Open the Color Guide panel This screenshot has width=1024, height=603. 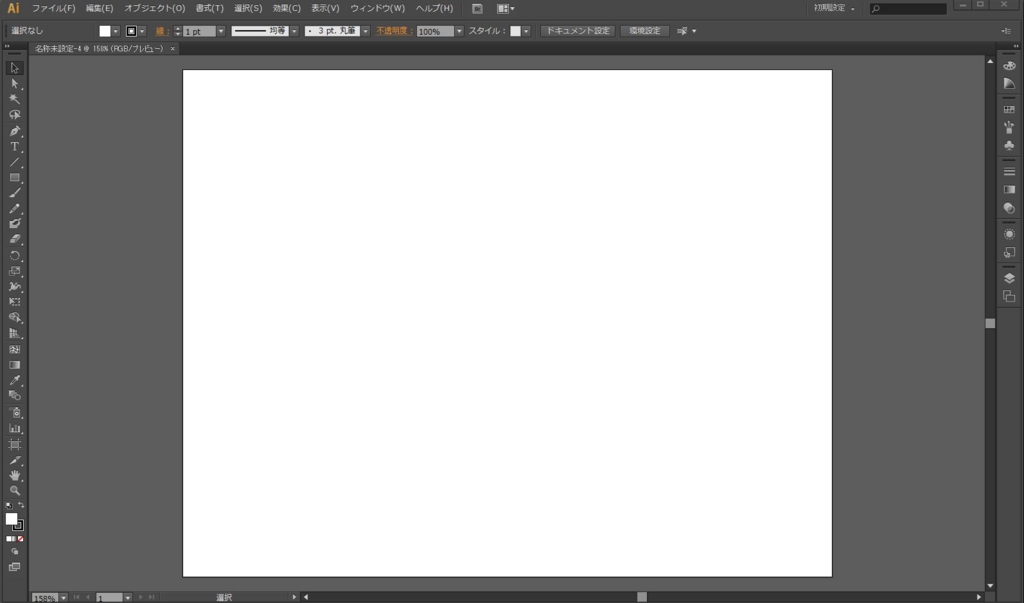[1009, 84]
